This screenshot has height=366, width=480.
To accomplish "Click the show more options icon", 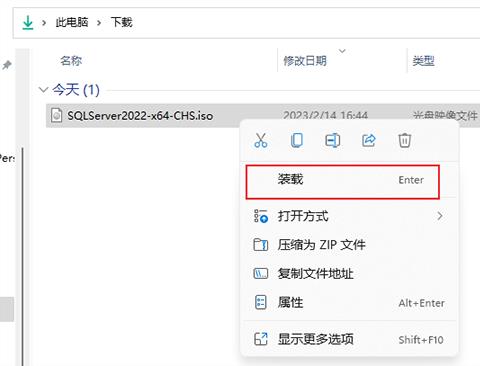I will point(261,339).
